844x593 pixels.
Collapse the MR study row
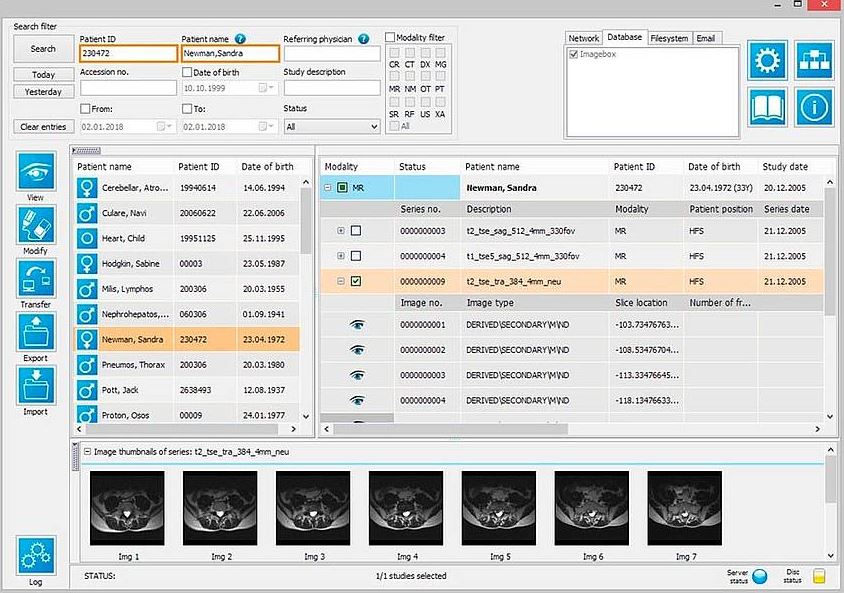coord(327,188)
